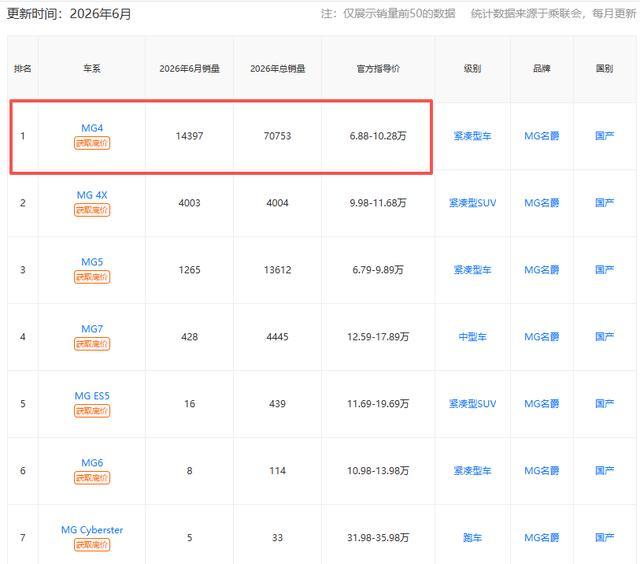Select MG6 price 10.98-13.98万
This screenshot has width=640, height=564.
coord(378,471)
